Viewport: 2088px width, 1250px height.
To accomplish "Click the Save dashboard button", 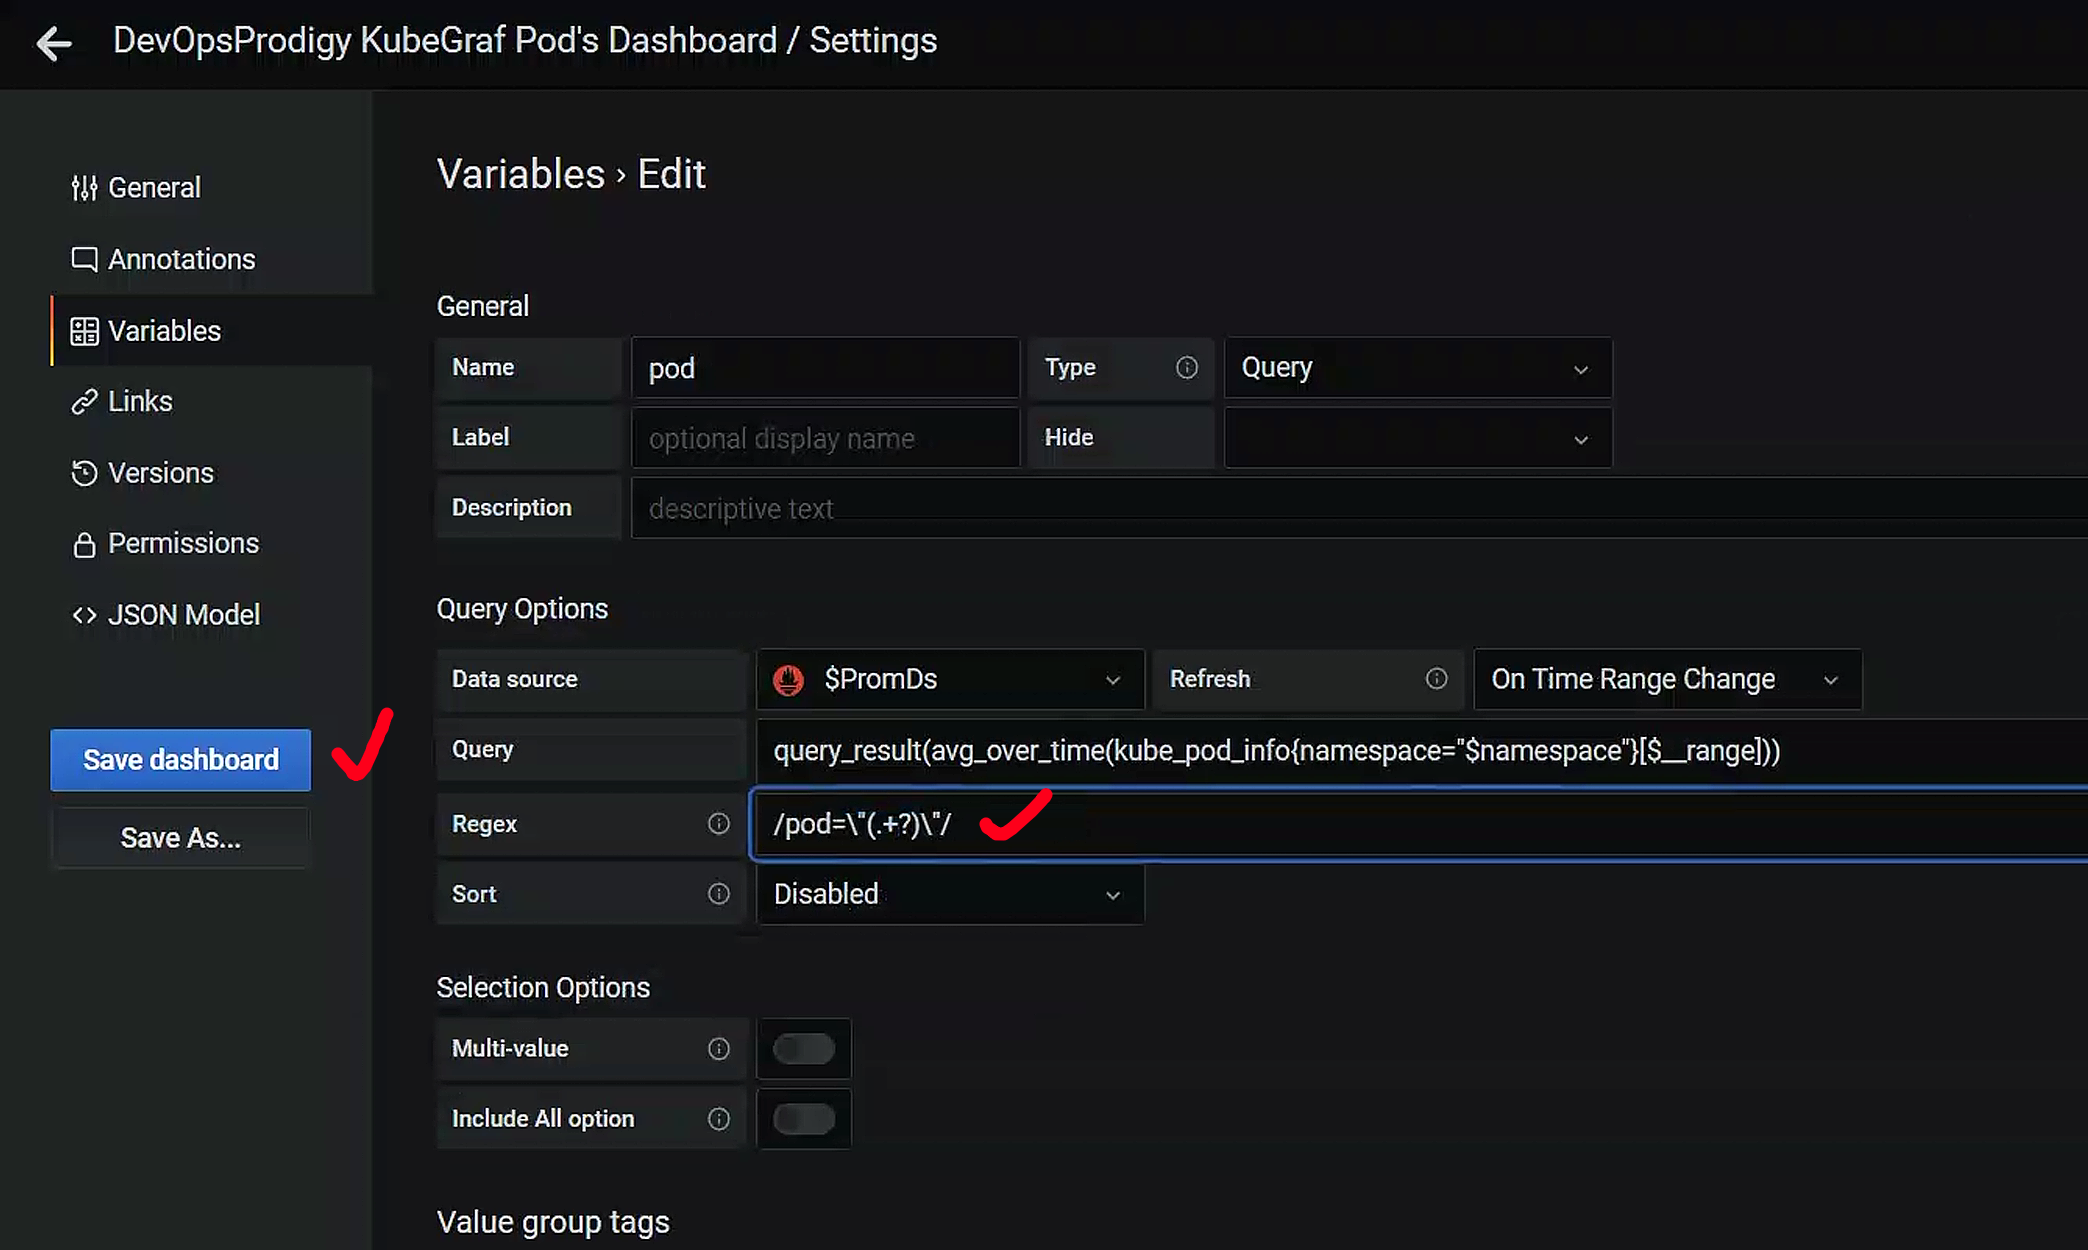I will pos(181,760).
